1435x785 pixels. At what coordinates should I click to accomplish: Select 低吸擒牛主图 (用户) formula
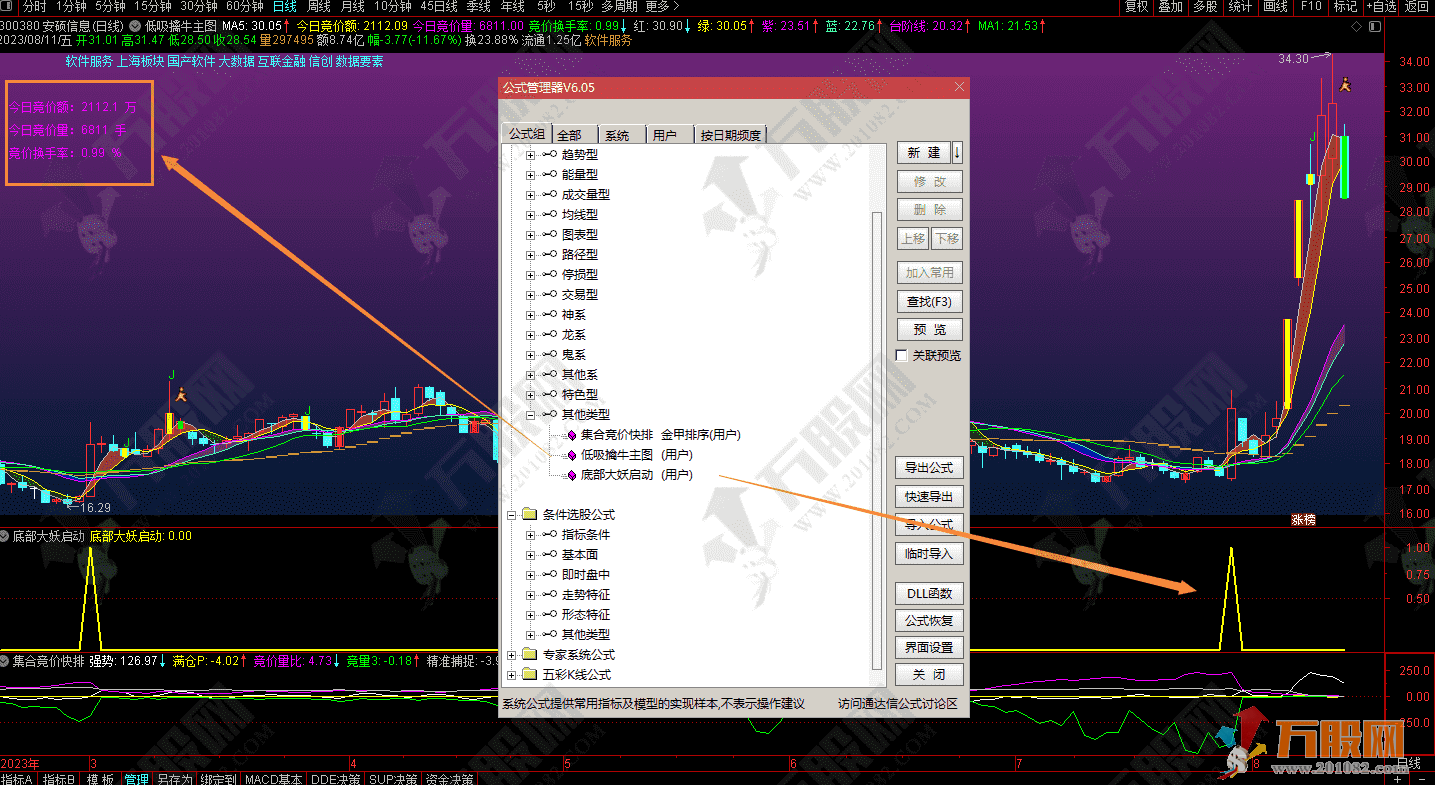(636, 455)
